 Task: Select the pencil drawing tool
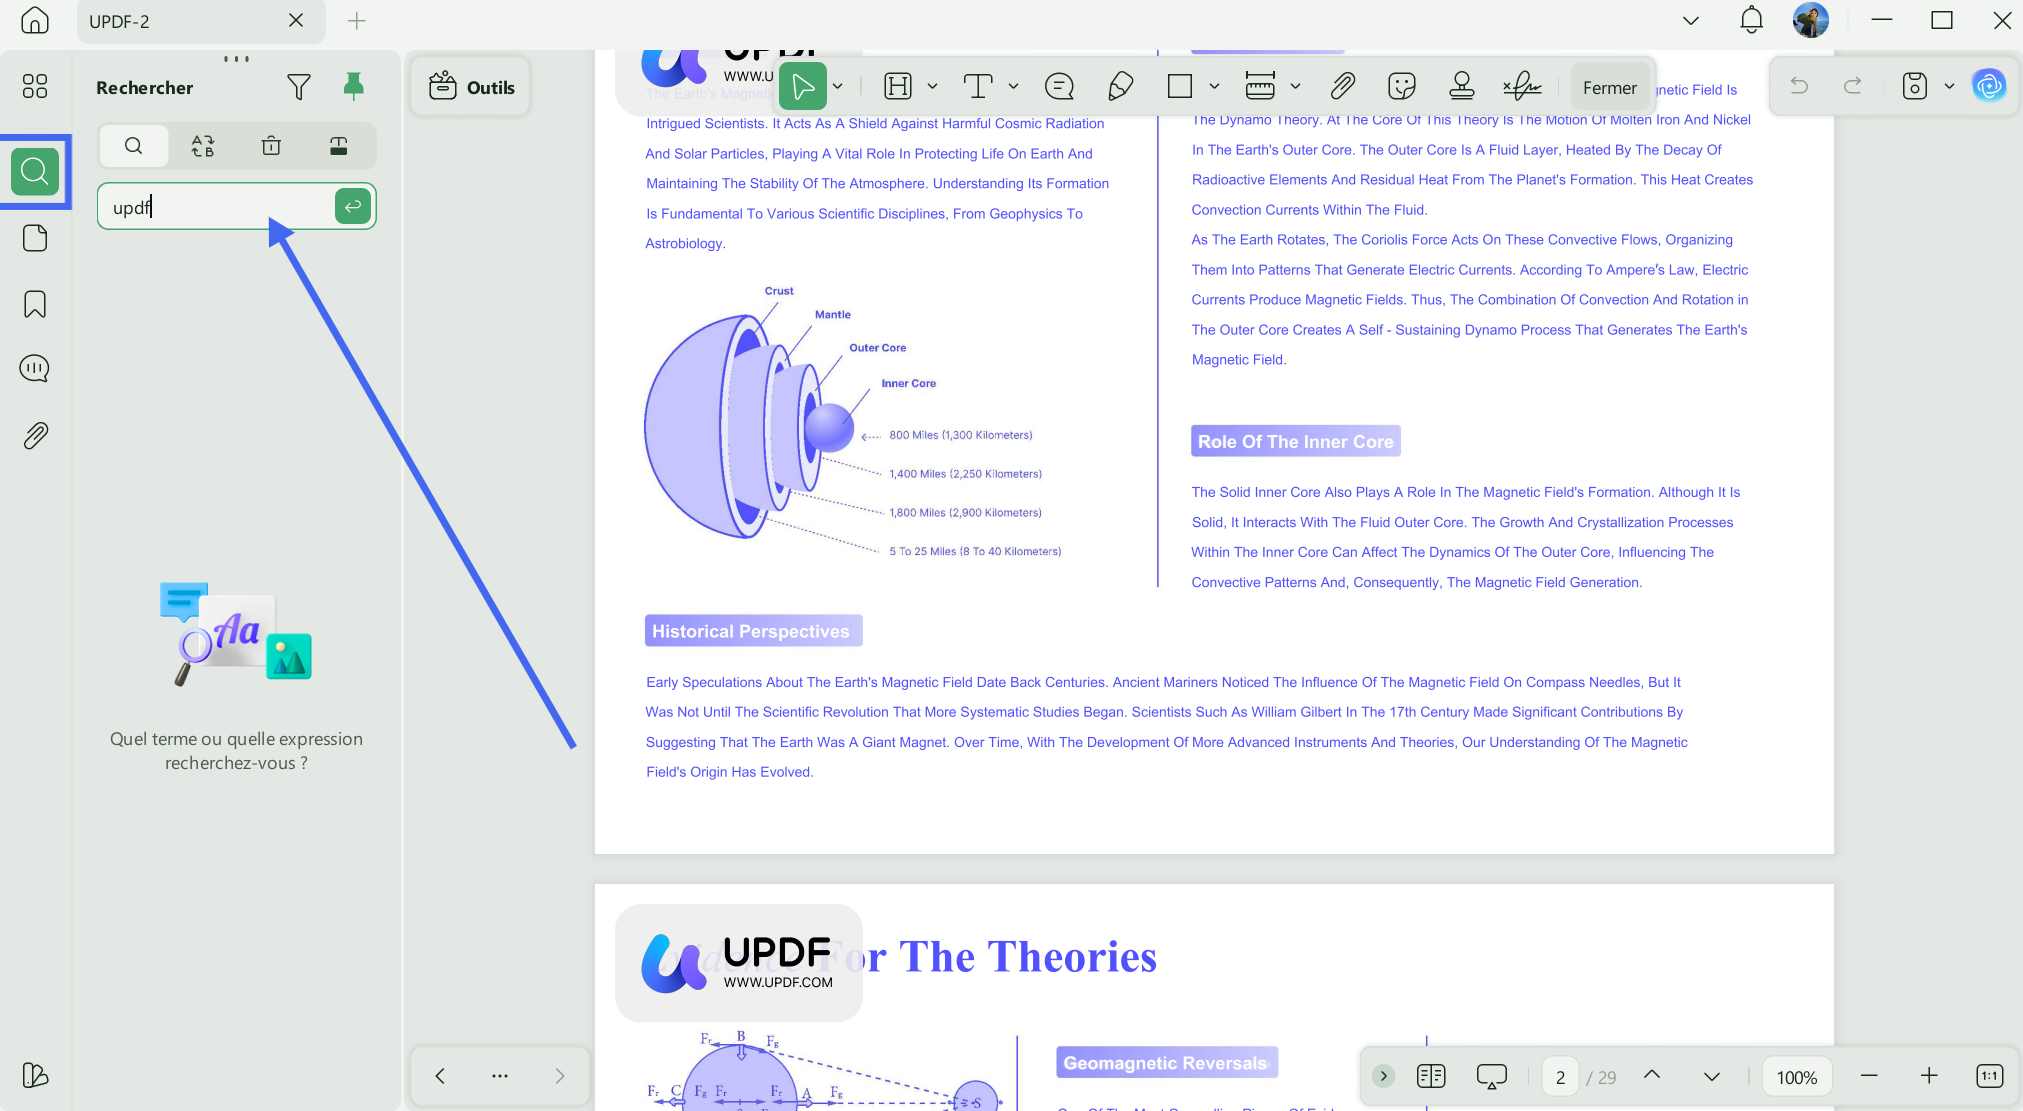[1121, 86]
